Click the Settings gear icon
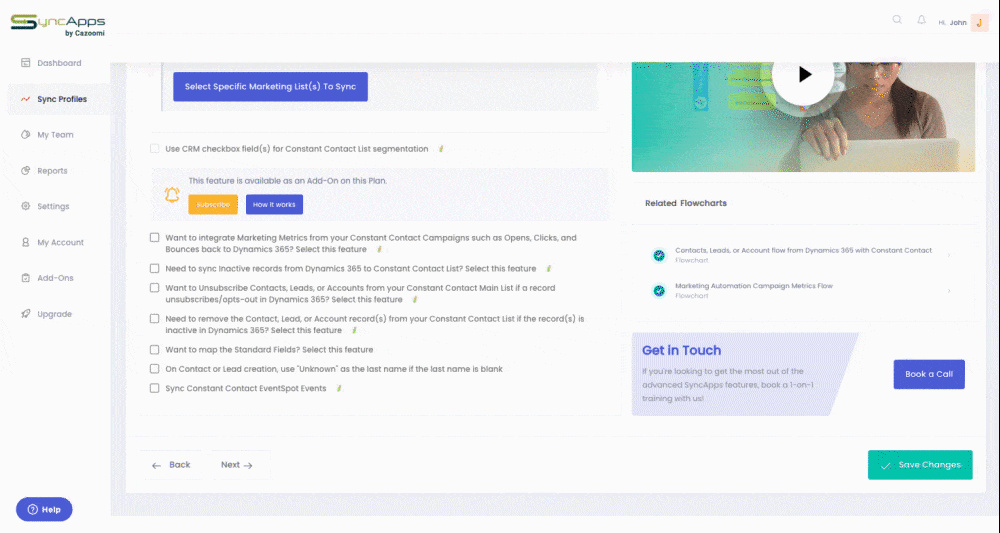The width and height of the screenshot is (1000, 533). pos(26,207)
